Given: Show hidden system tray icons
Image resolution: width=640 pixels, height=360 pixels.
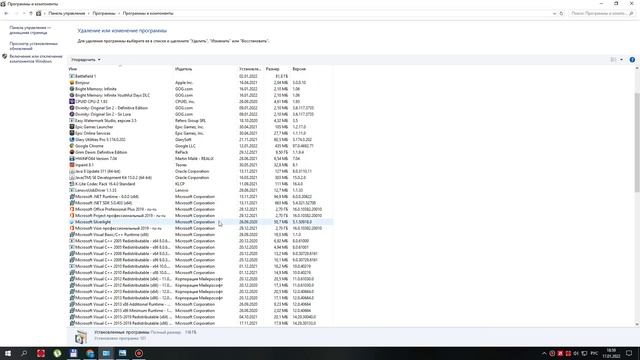Looking at the screenshot, I should pyautogui.click(x=544, y=353).
